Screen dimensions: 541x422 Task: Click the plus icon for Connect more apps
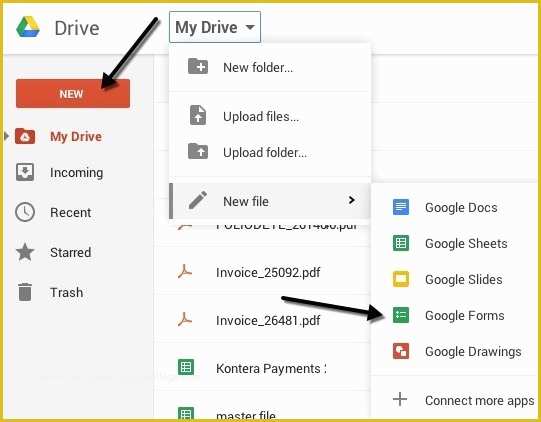point(400,400)
